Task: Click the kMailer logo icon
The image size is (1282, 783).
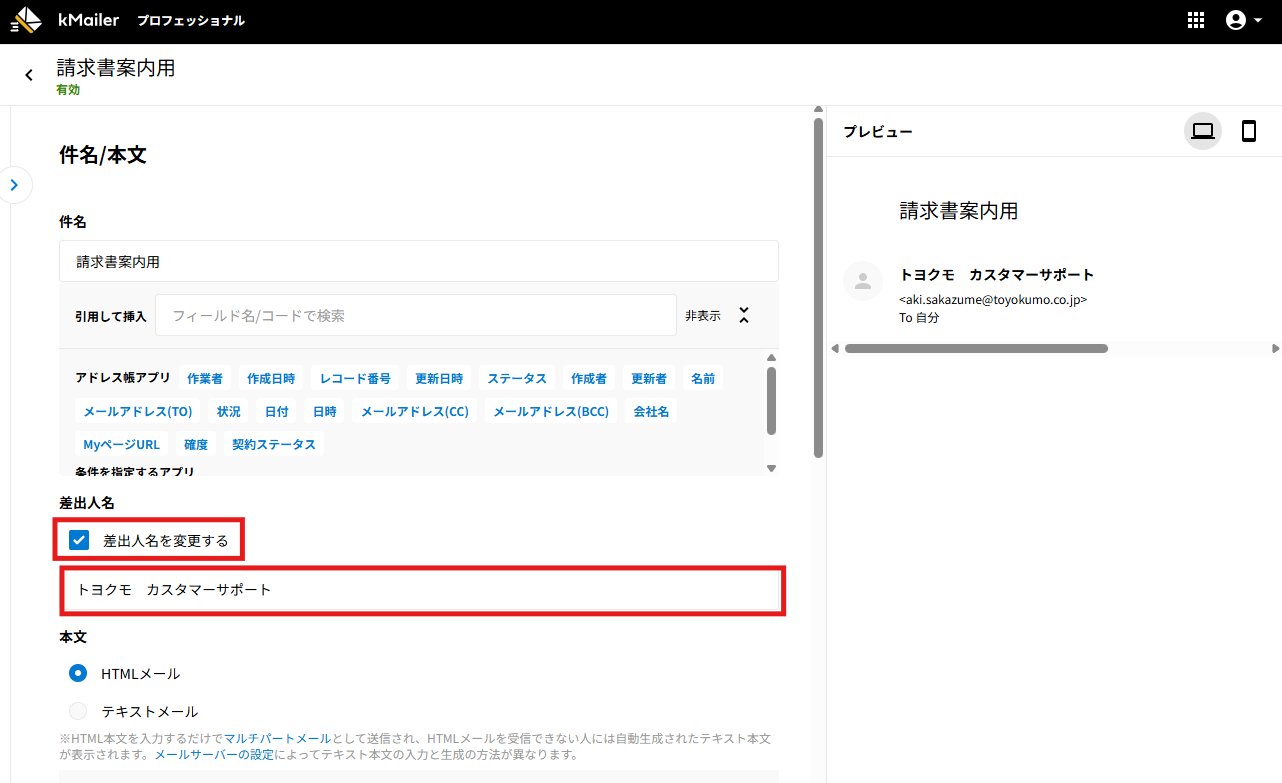Action: [26, 20]
